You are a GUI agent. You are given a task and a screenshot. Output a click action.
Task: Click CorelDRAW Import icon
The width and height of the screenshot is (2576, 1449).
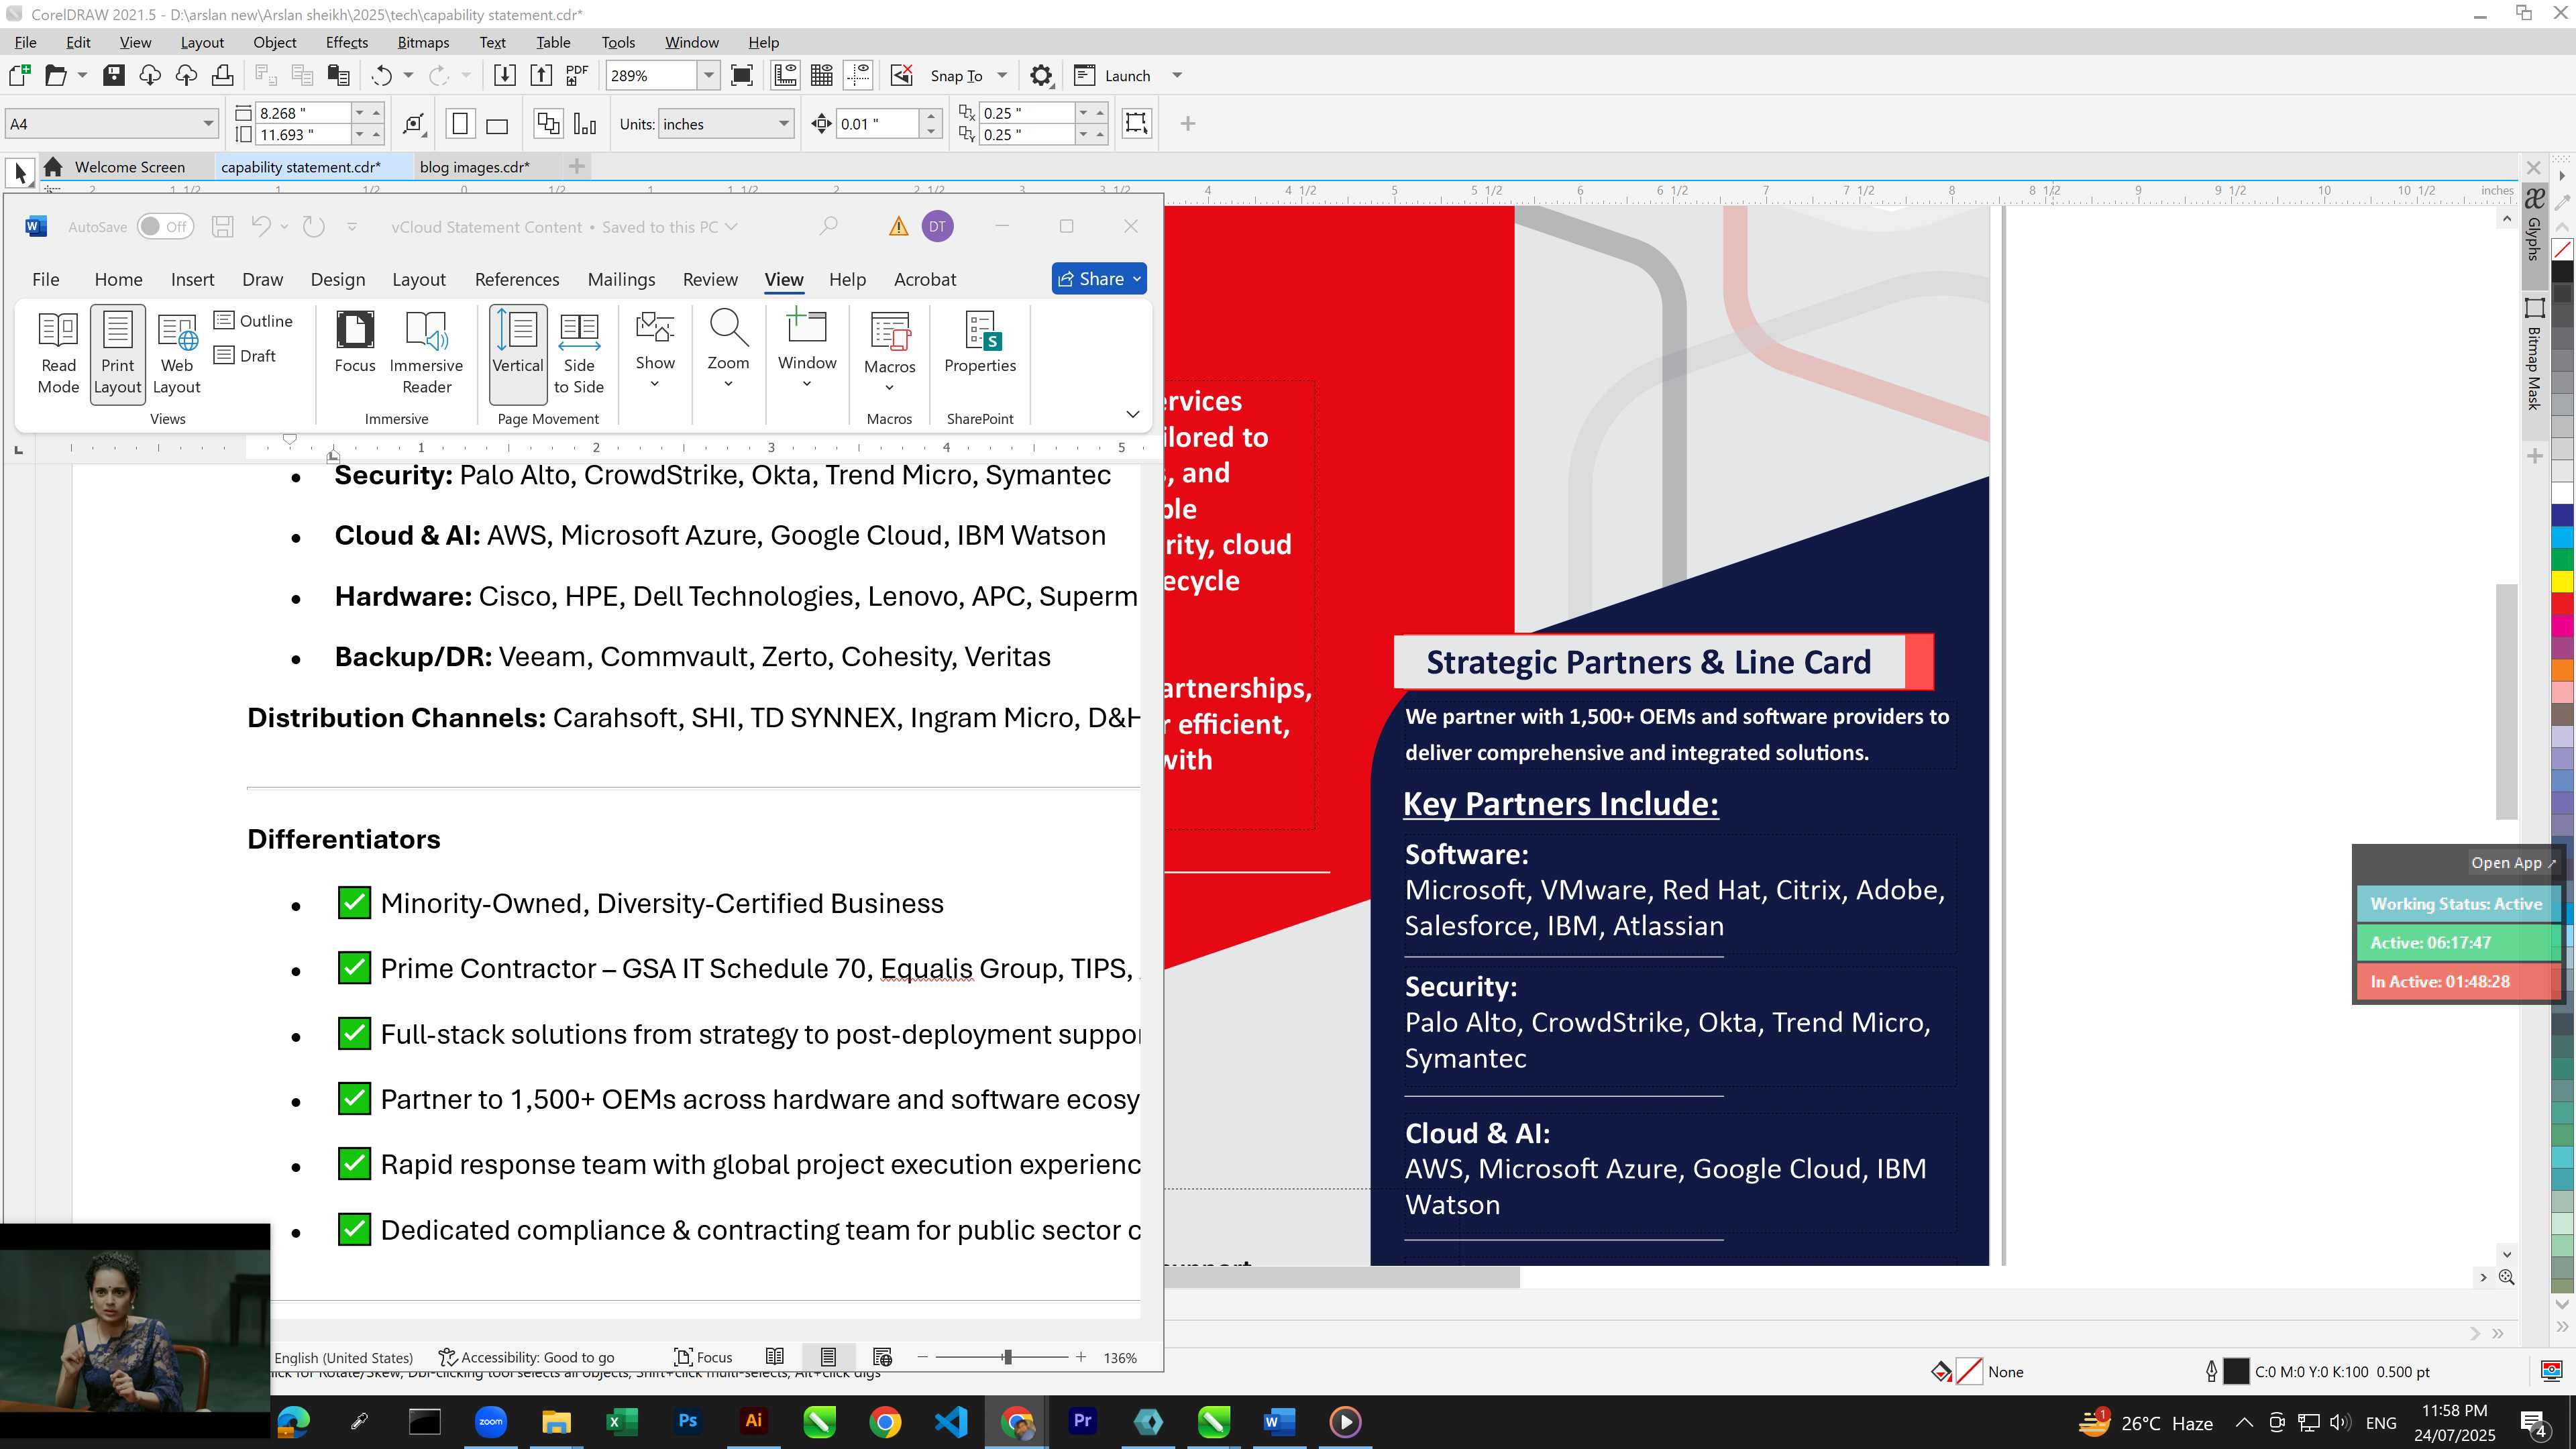coord(505,75)
